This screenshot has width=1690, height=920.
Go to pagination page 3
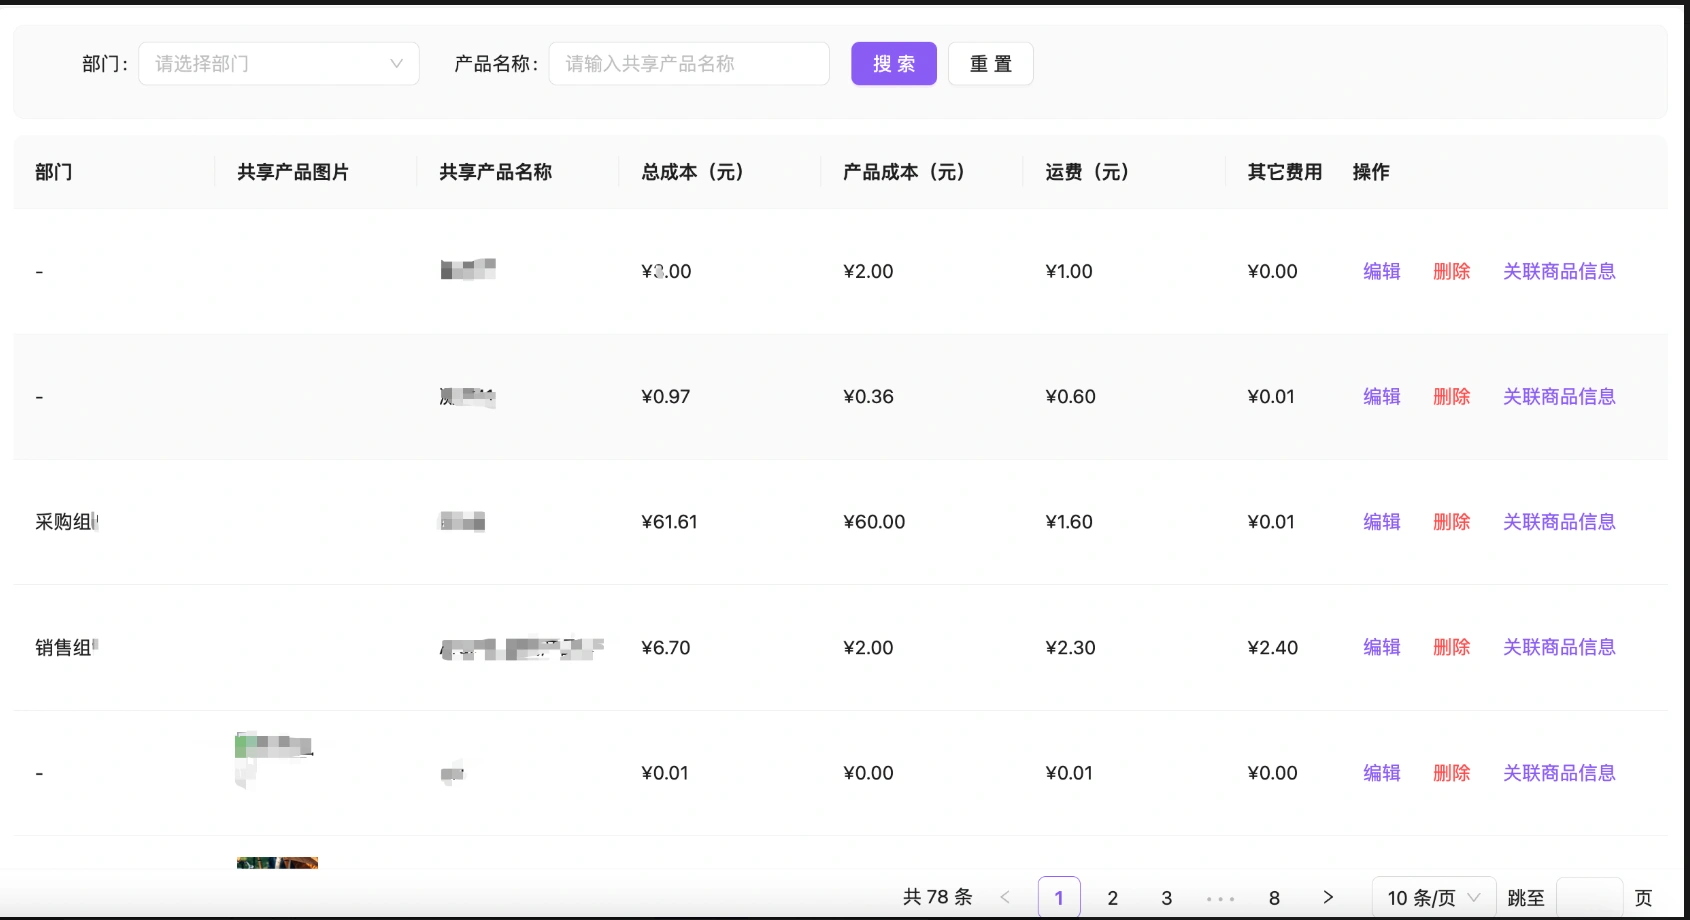1167,898
